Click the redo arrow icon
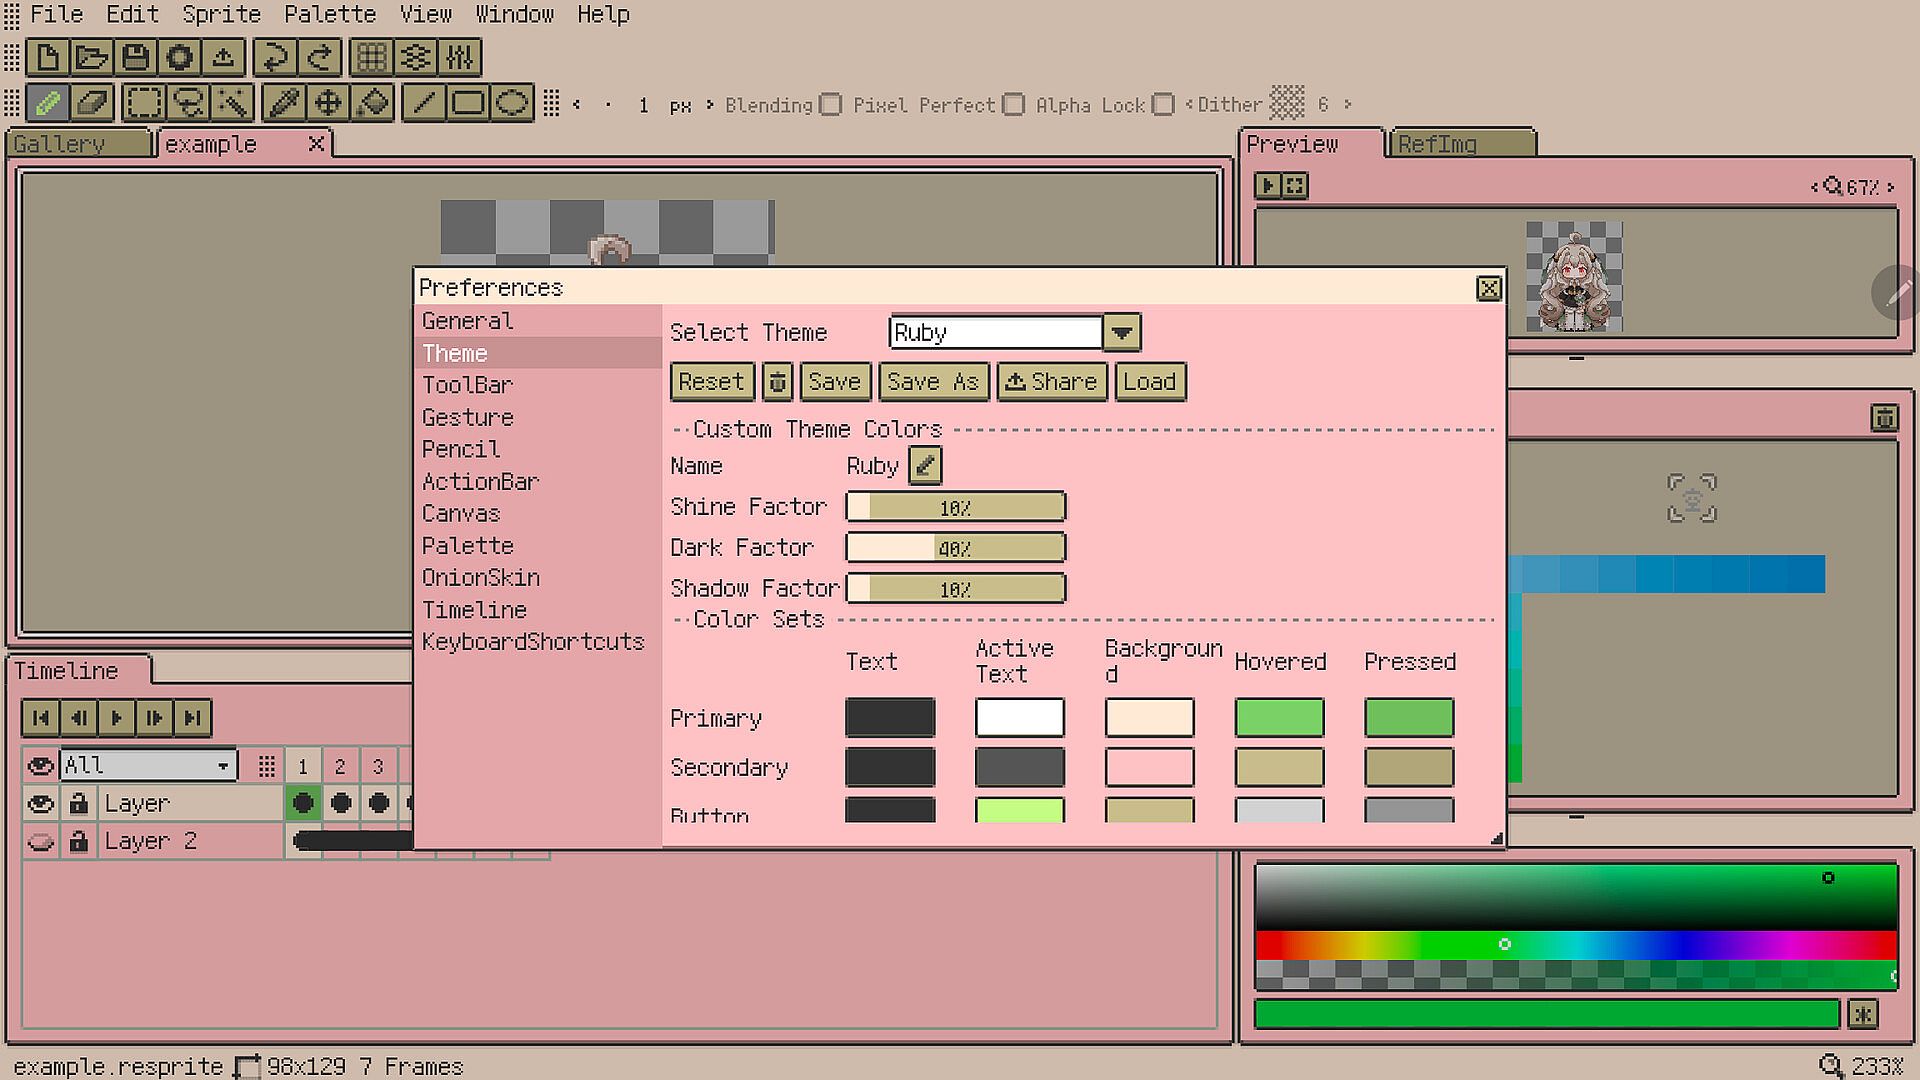The width and height of the screenshot is (1920, 1080). tap(320, 57)
